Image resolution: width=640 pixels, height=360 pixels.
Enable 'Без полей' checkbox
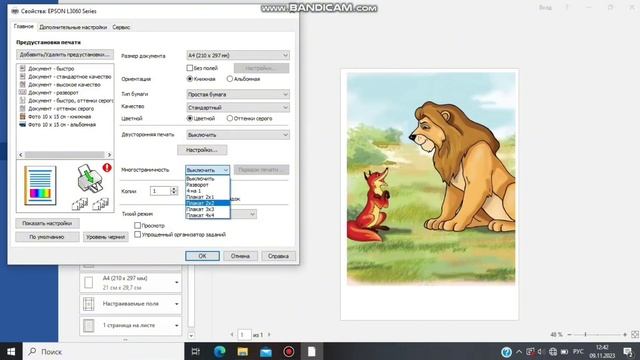(x=189, y=68)
